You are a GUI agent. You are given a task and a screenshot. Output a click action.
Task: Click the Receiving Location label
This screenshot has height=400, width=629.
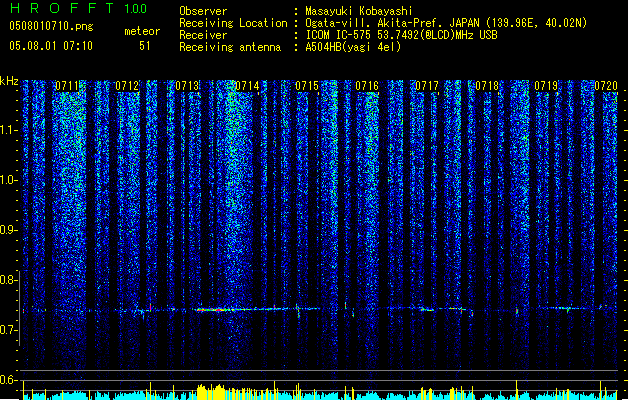click(x=233, y=23)
